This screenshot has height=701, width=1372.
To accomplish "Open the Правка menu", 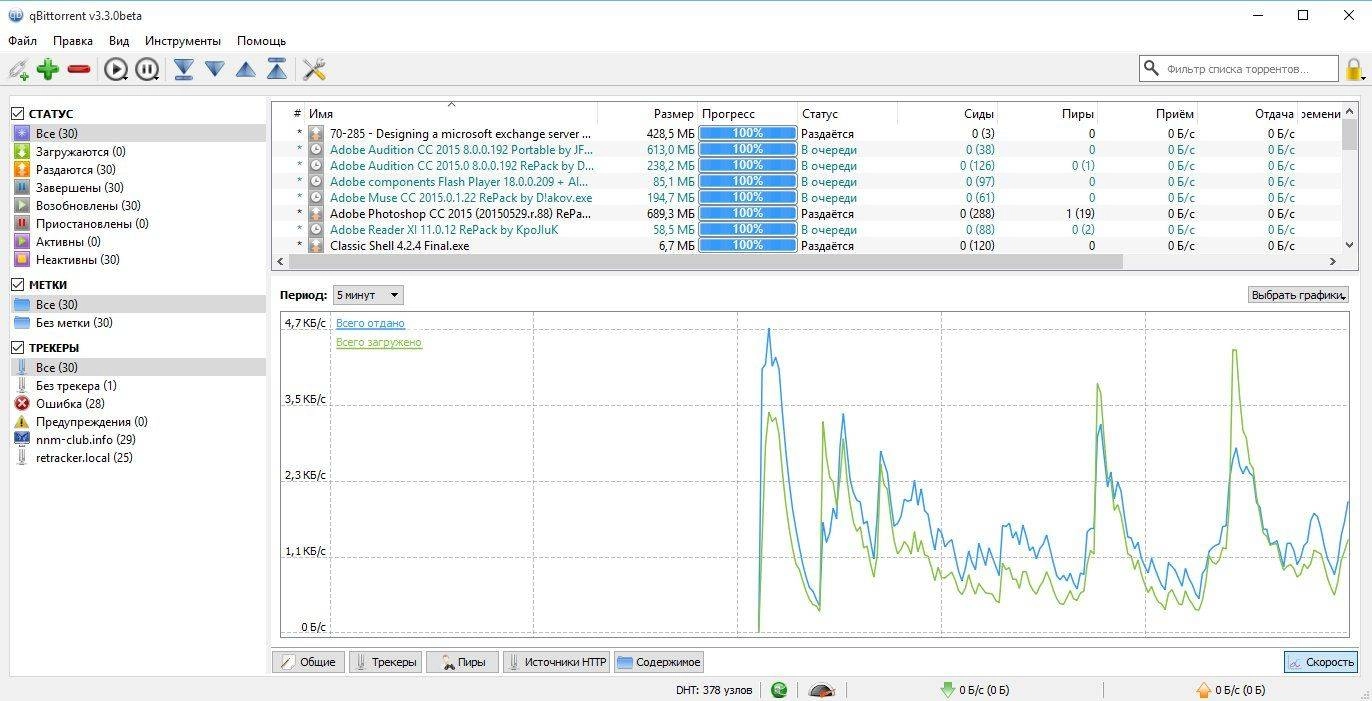I will (73, 41).
